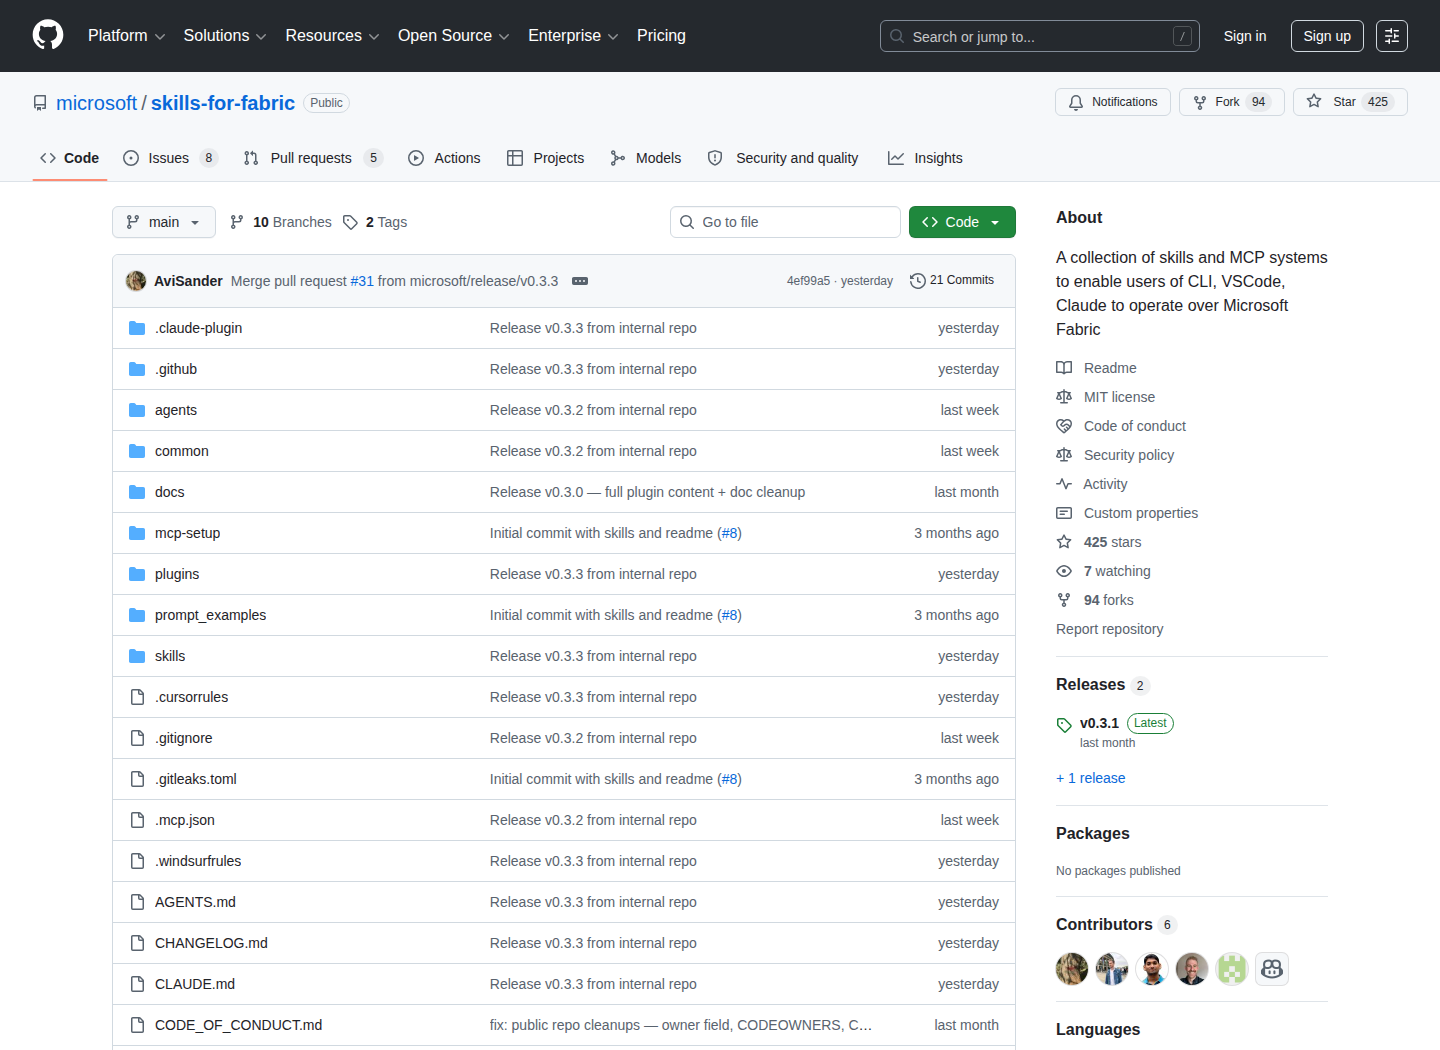Open the AGENTS.md file
This screenshot has height=1050, width=1440.
pyautogui.click(x=195, y=902)
